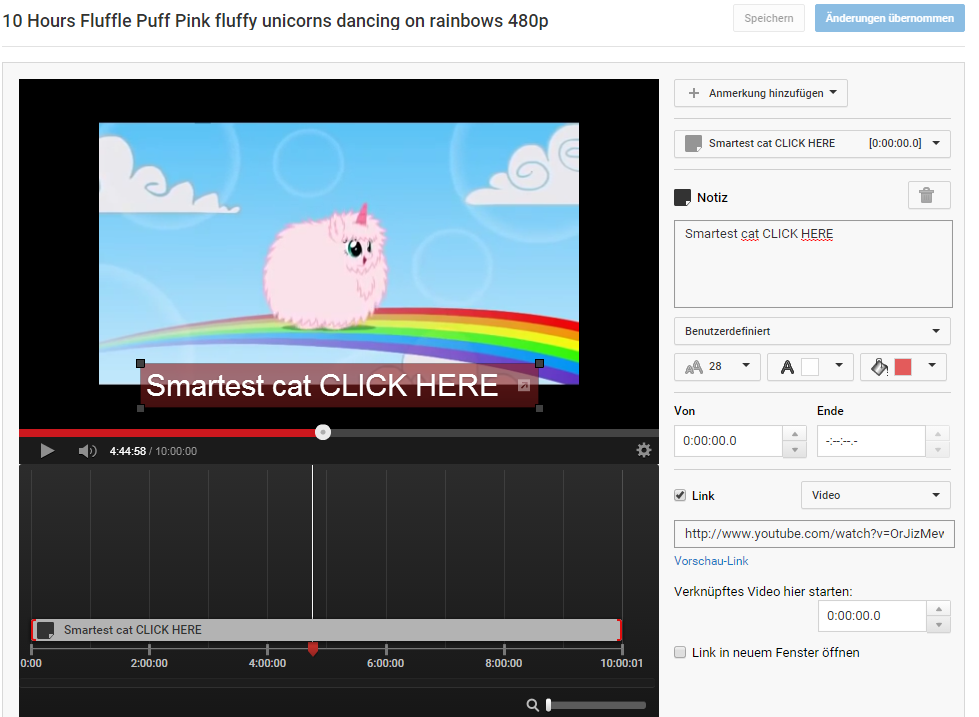Click the 4:44:58 current time display
The width and height of the screenshot is (979, 717).
[127, 451]
